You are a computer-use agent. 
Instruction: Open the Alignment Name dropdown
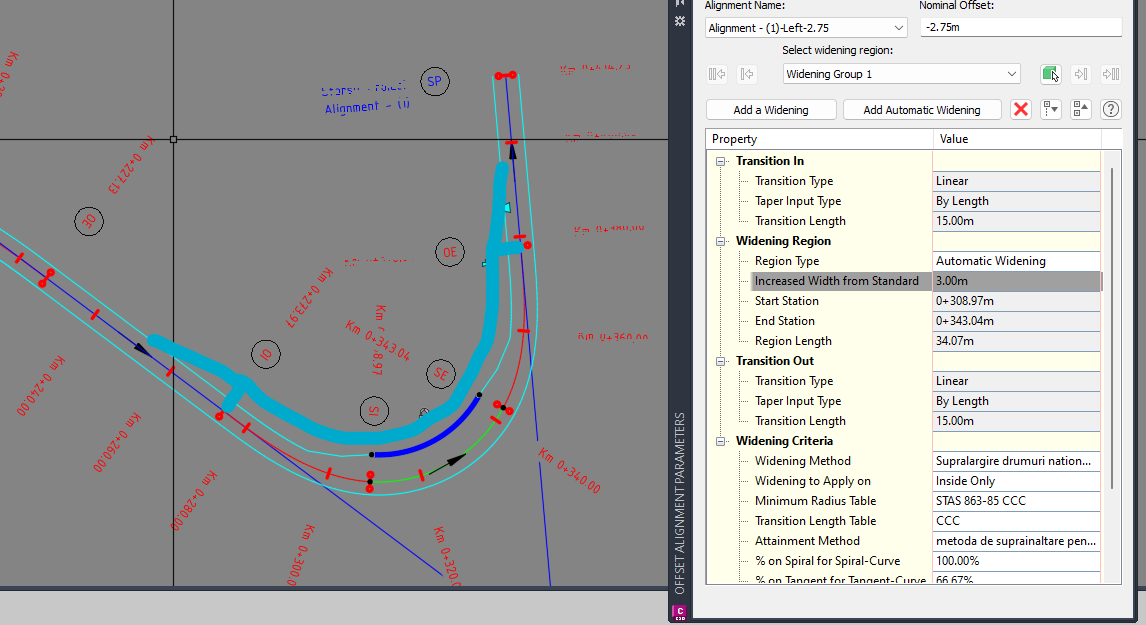pyautogui.click(x=897, y=27)
